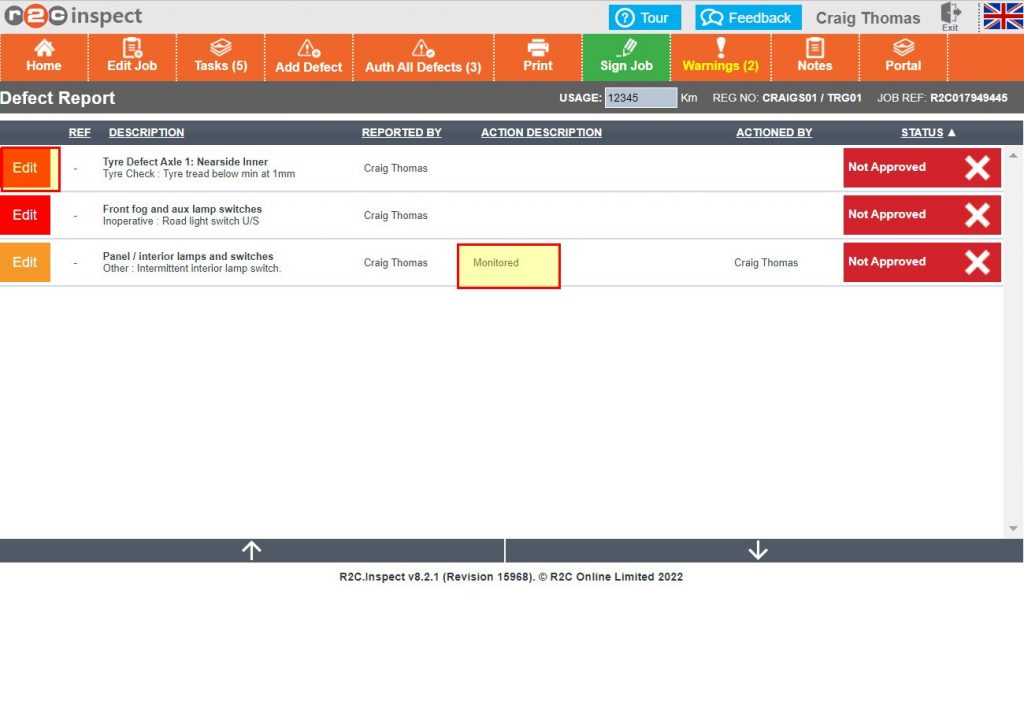Open the Feedback dialog

(747, 17)
